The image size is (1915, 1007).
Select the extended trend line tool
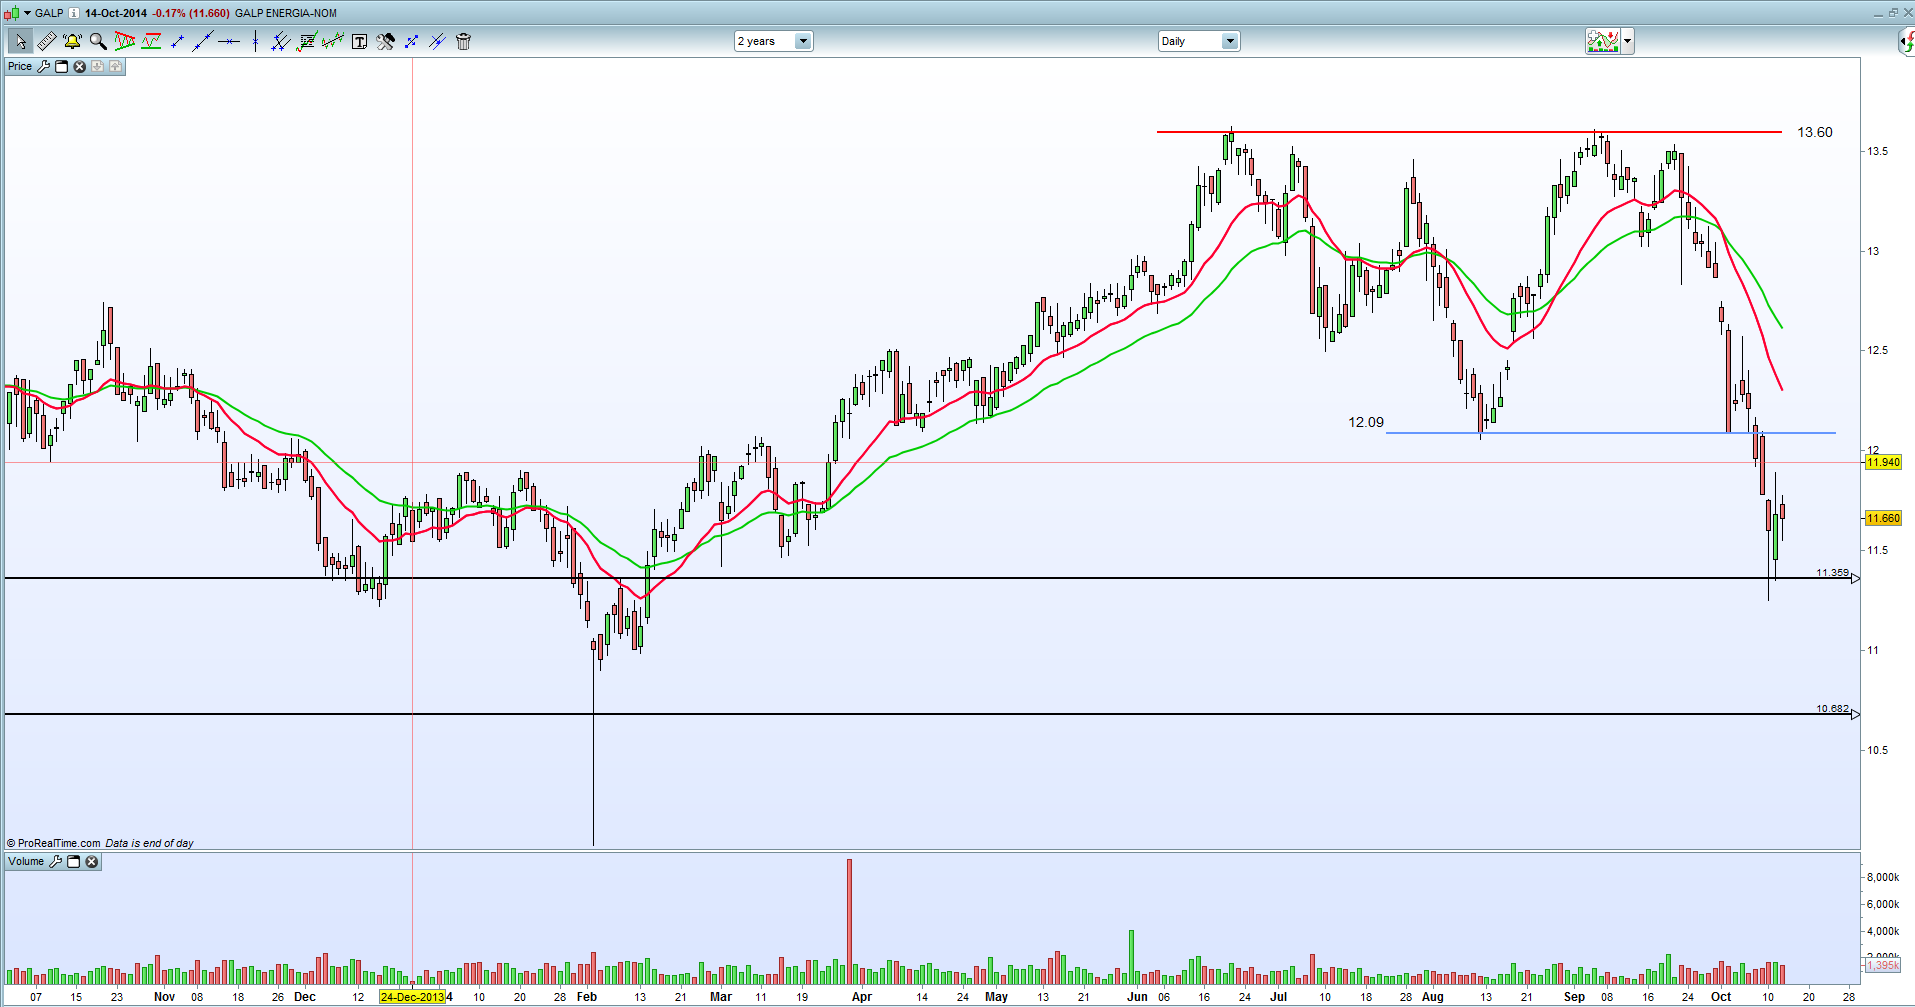(203, 41)
